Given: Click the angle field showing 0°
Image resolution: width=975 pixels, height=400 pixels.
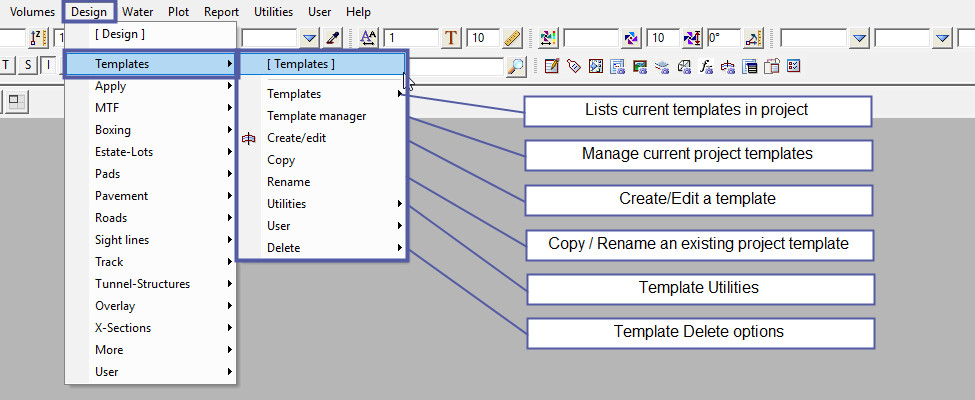Looking at the screenshot, I should click(723, 38).
